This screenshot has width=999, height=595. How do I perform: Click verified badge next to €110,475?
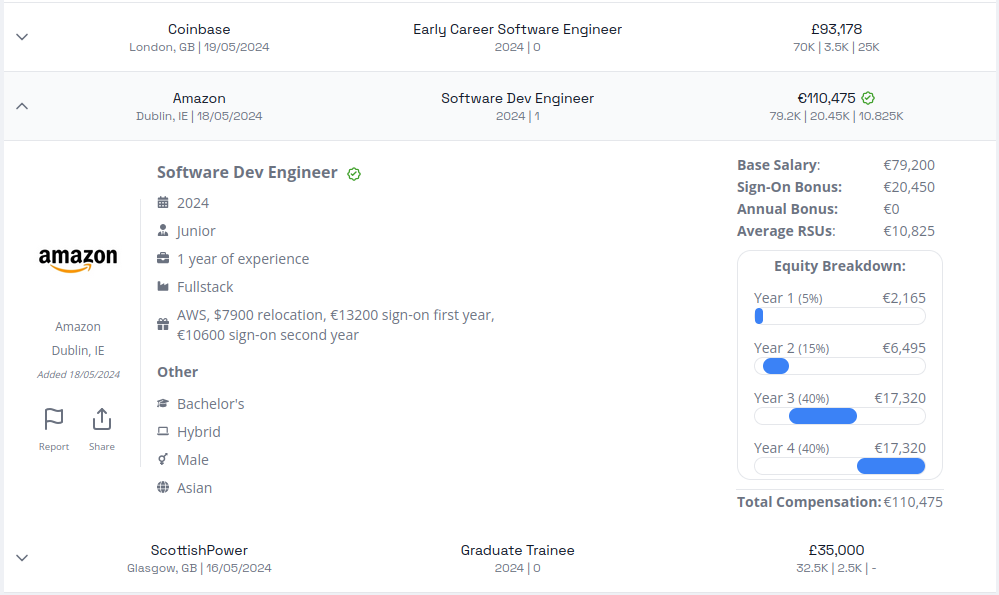click(x=868, y=98)
